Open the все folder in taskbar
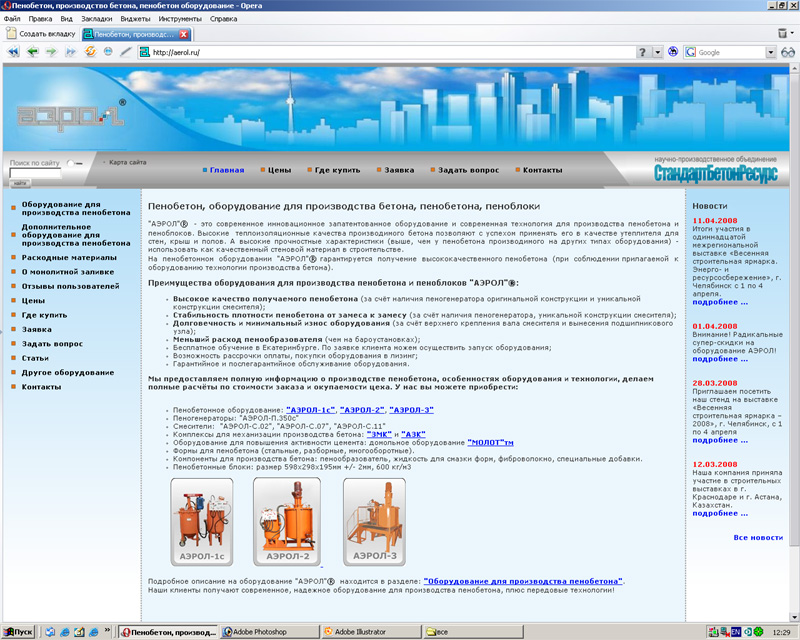This screenshot has width=800, height=640. 473,632
